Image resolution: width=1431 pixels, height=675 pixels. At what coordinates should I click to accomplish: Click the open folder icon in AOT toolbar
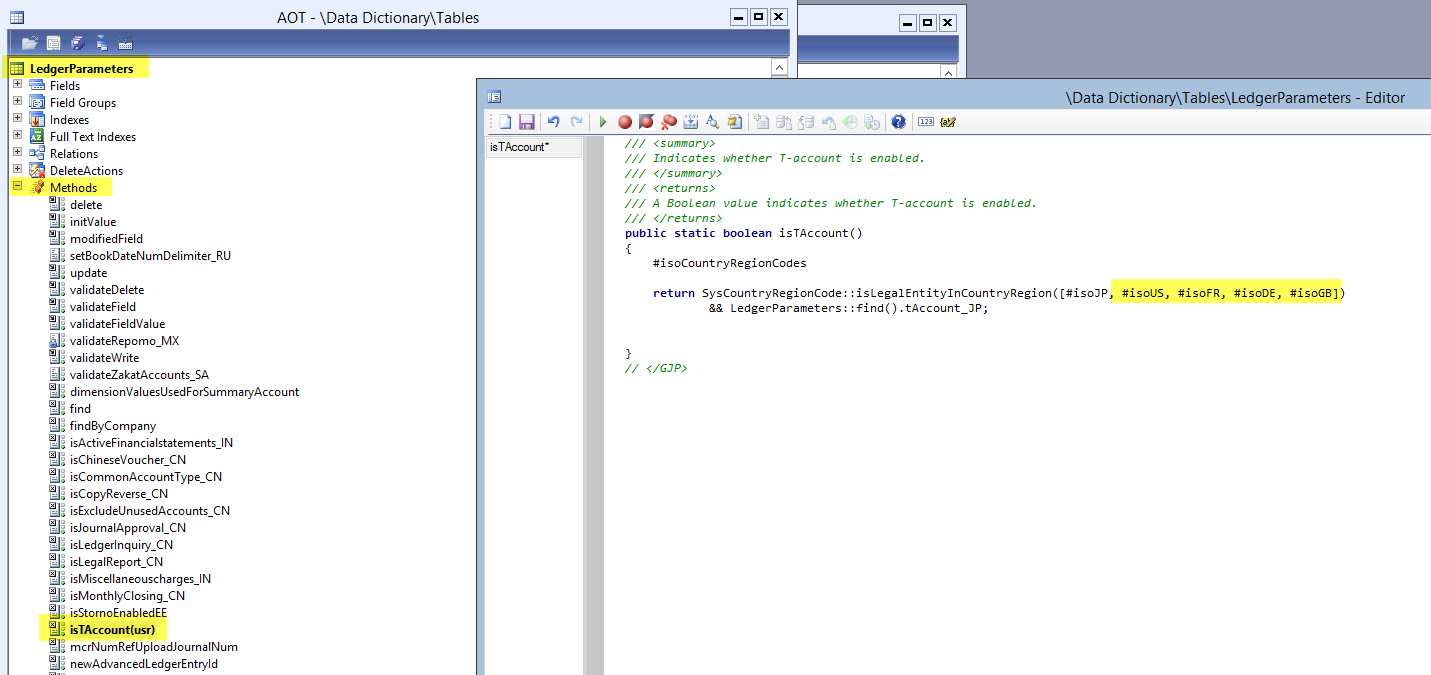pyautogui.click(x=30, y=43)
